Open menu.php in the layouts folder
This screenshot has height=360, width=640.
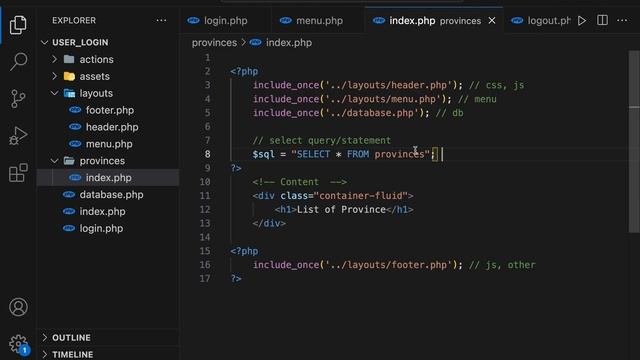pos(108,144)
